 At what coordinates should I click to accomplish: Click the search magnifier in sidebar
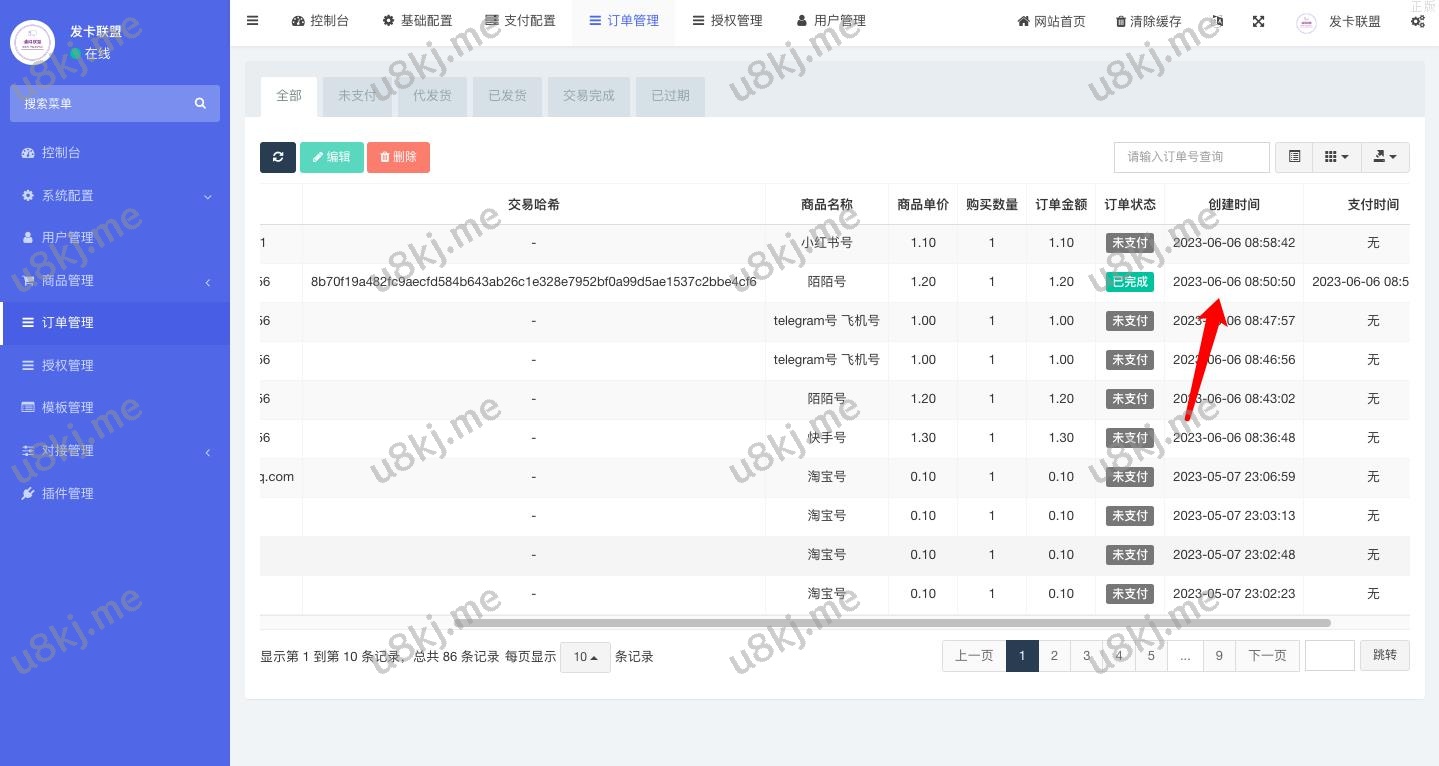pos(200,103)
